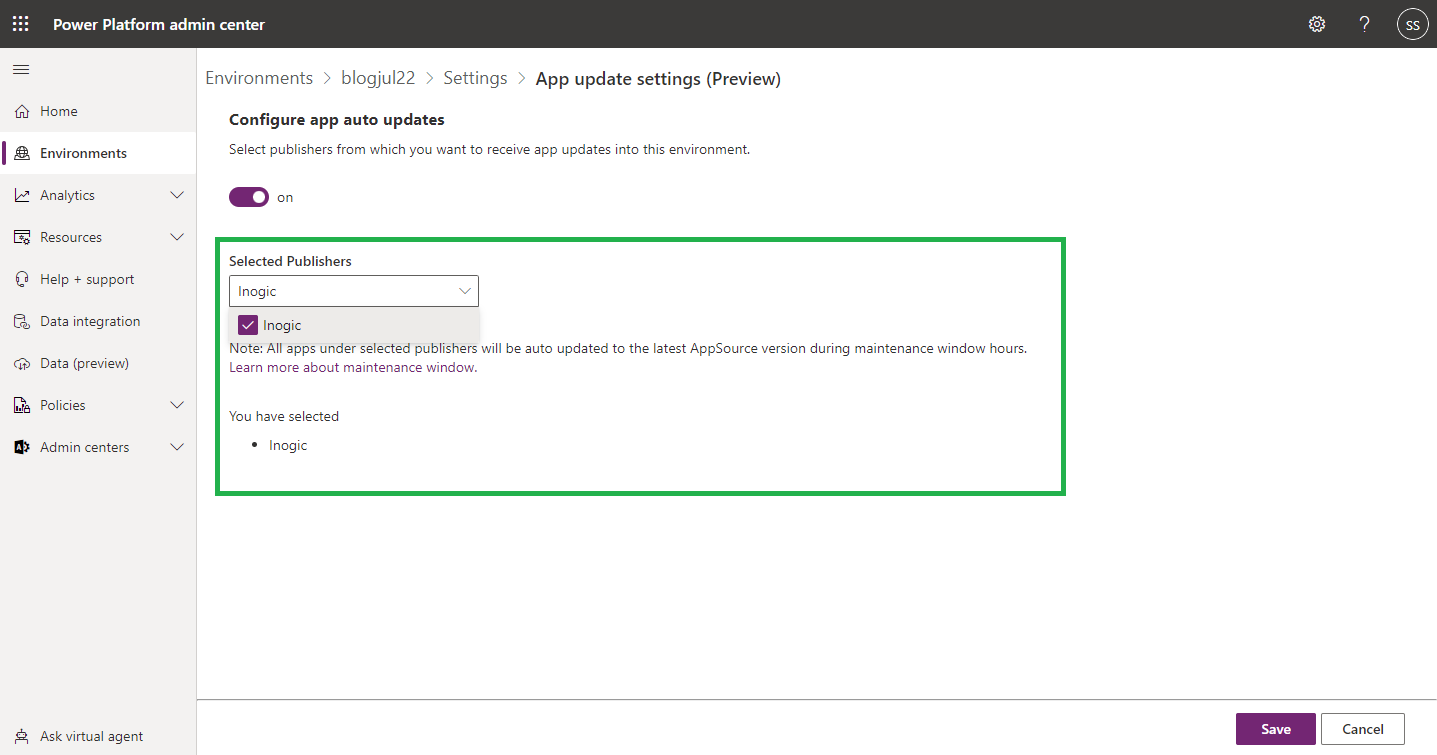
Task: Collapse the navigation hamburger menu
Action: click(21, 69)
